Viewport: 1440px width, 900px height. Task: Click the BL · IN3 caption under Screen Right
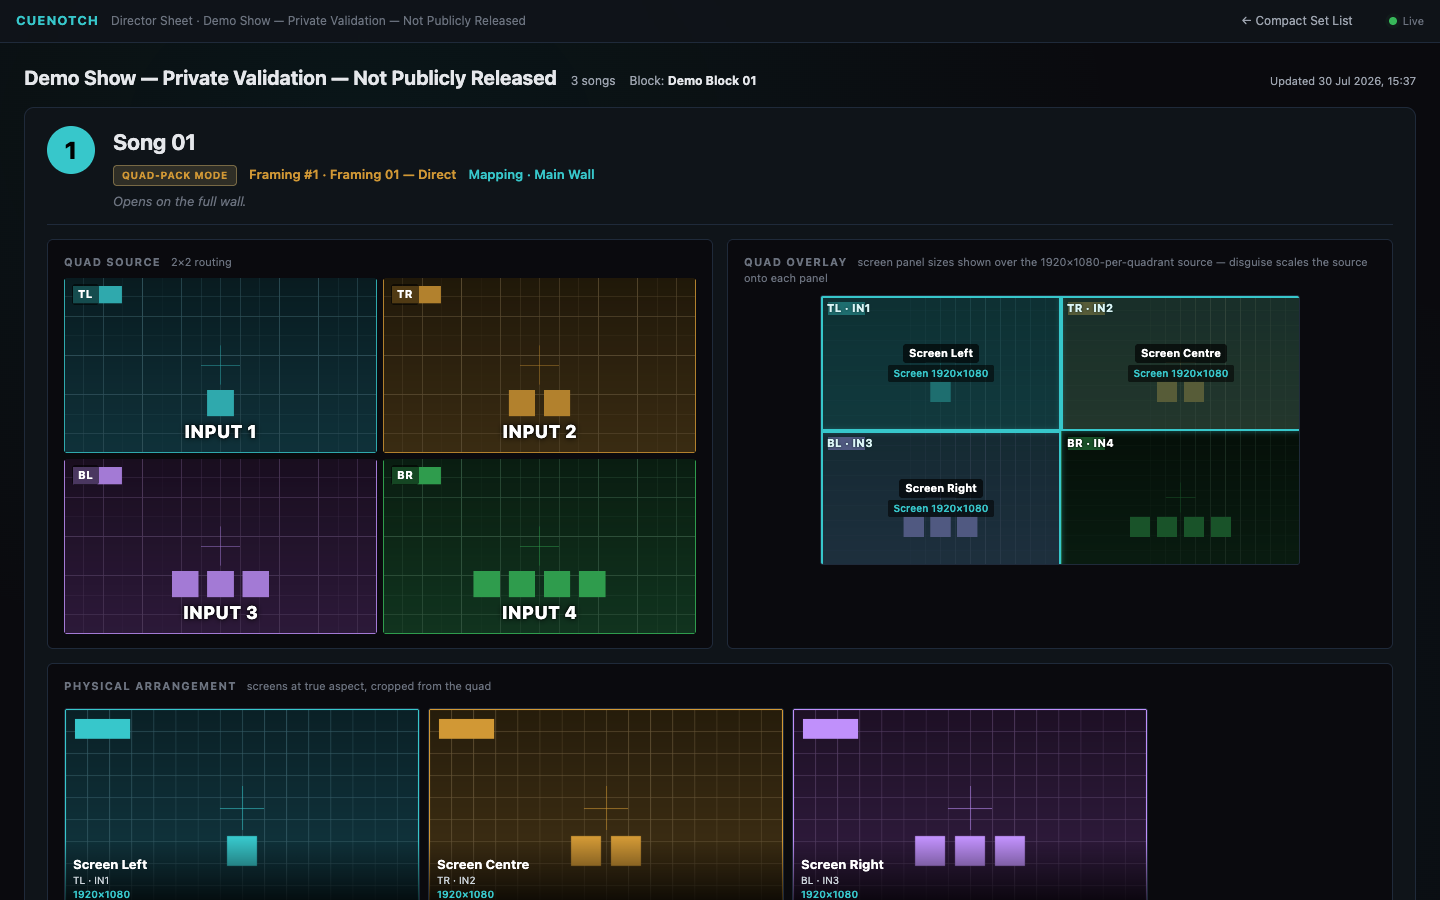click(820, 881)
